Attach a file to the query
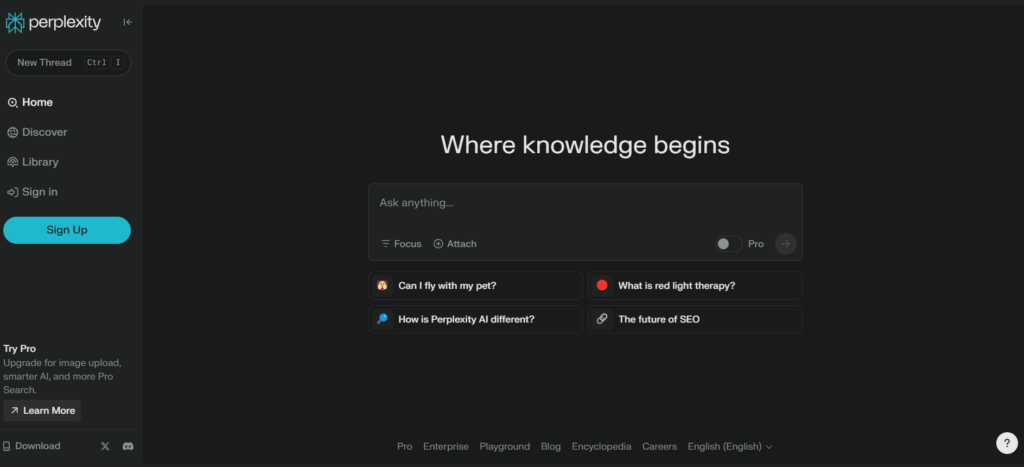This screenshot has height=467, width=1024. (455, 244)
